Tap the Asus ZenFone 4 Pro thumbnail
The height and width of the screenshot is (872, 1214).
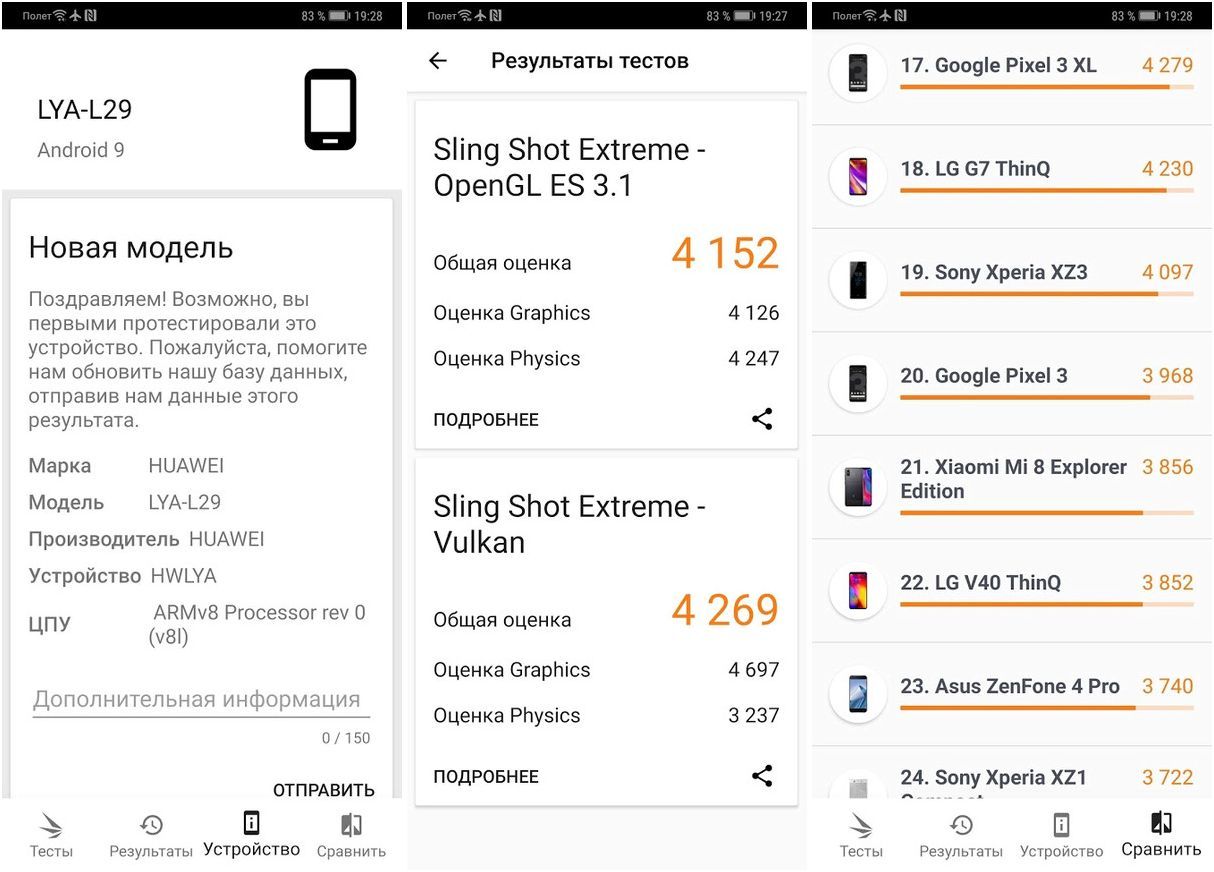tap(856, 694)
